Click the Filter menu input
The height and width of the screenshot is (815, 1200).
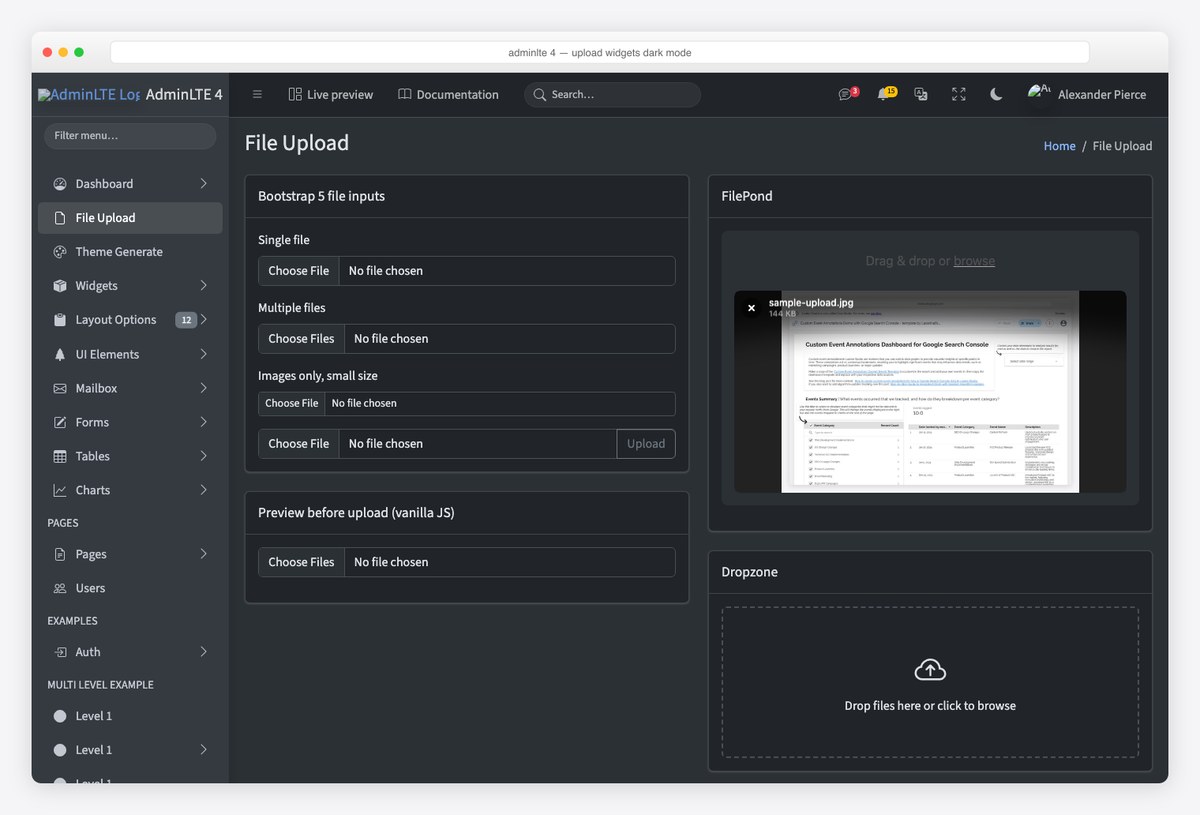130,135
